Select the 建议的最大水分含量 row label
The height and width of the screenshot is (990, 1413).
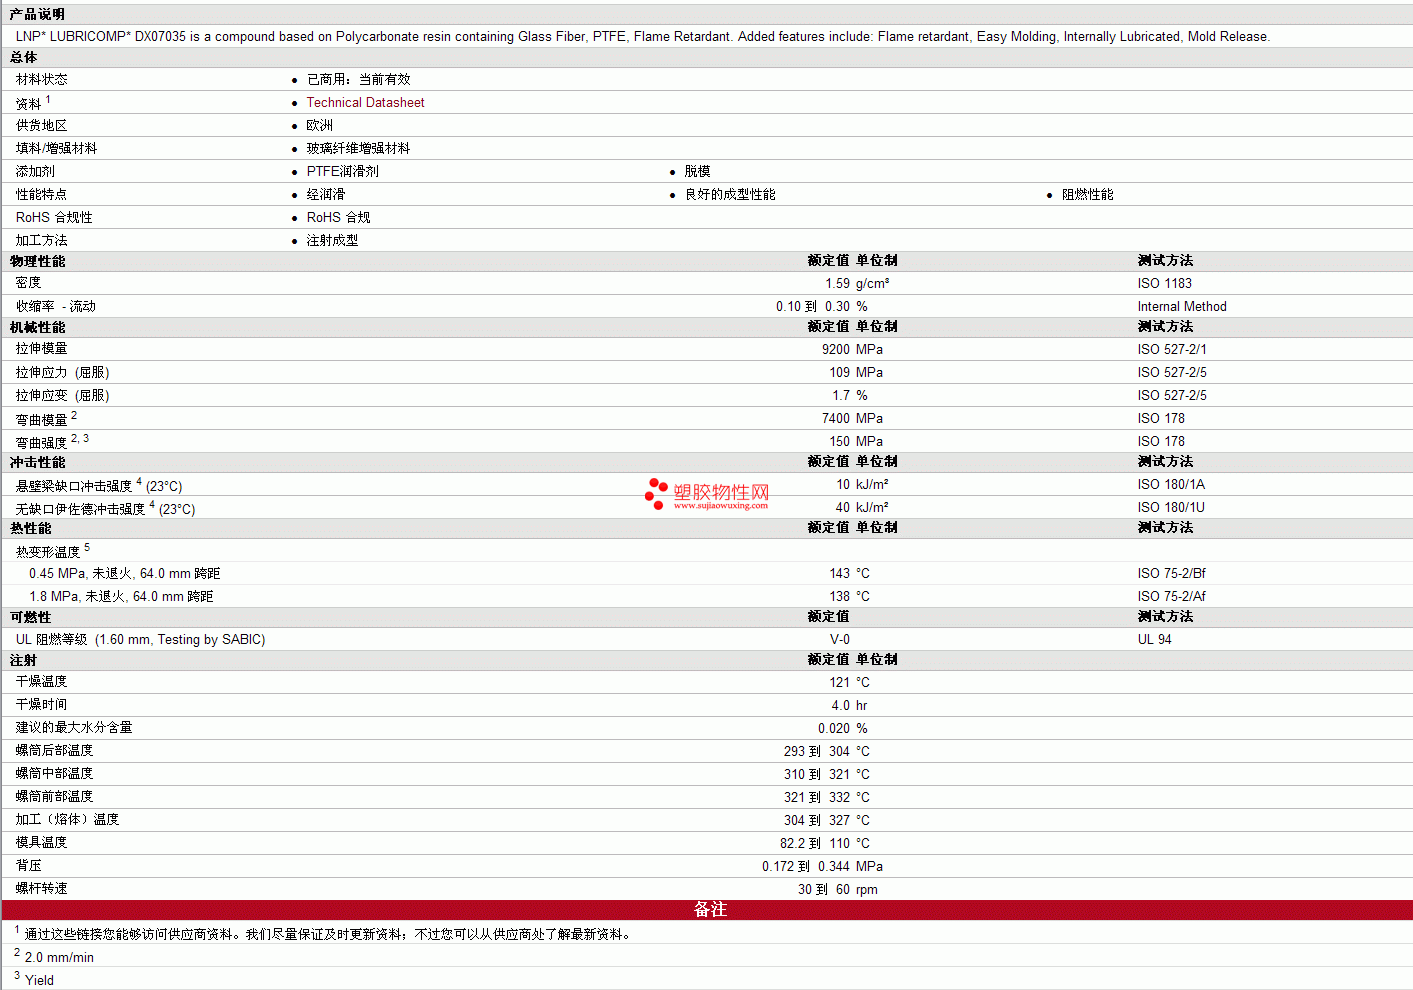pyautogui.click(x=74, y=727)
